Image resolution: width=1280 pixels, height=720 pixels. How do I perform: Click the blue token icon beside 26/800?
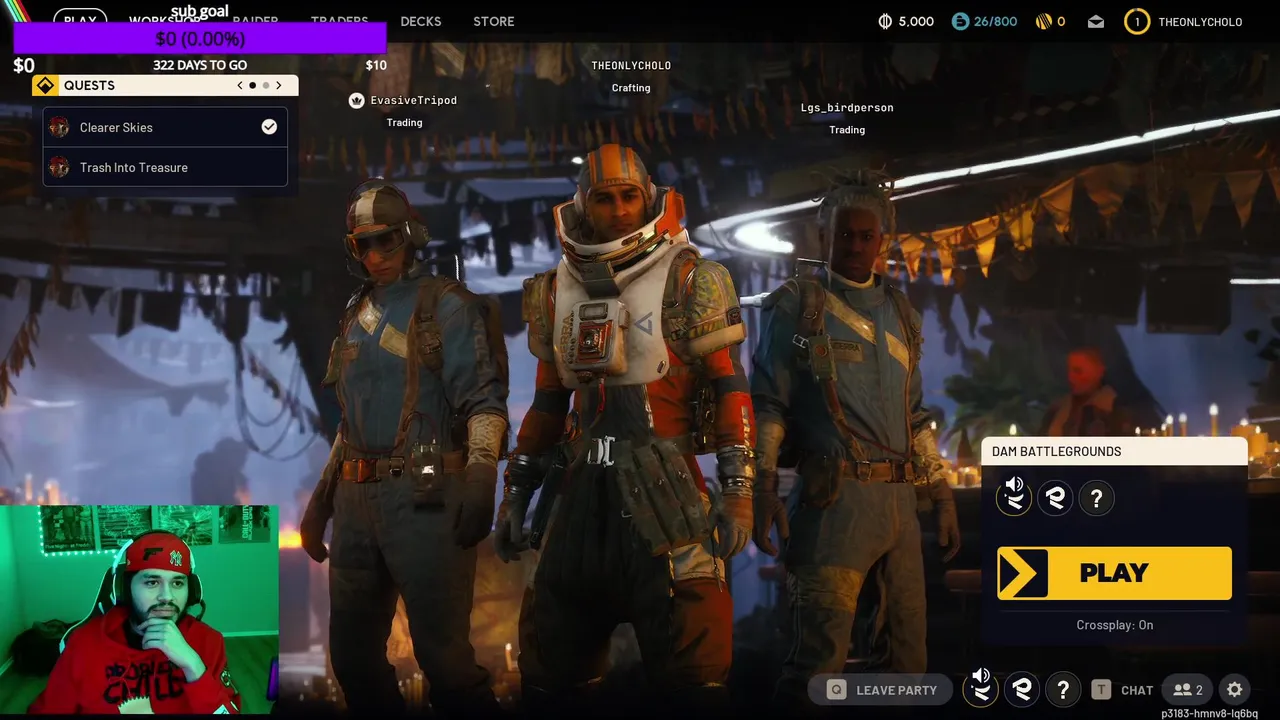point(960,21)
